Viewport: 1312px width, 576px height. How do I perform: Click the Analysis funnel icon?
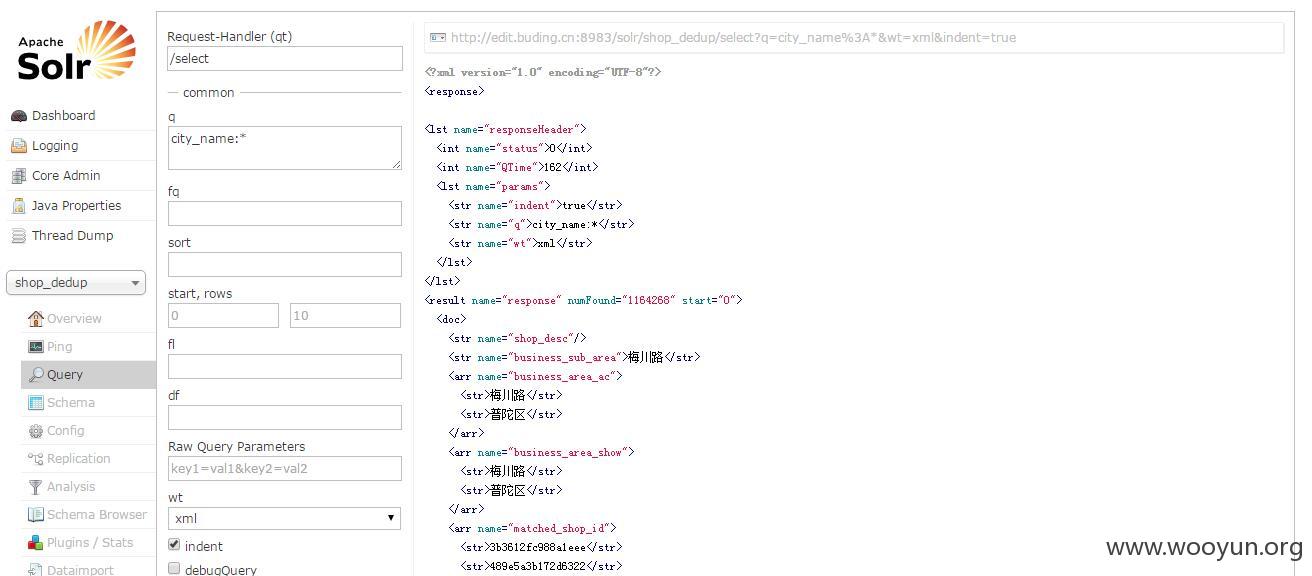point(36,487)
